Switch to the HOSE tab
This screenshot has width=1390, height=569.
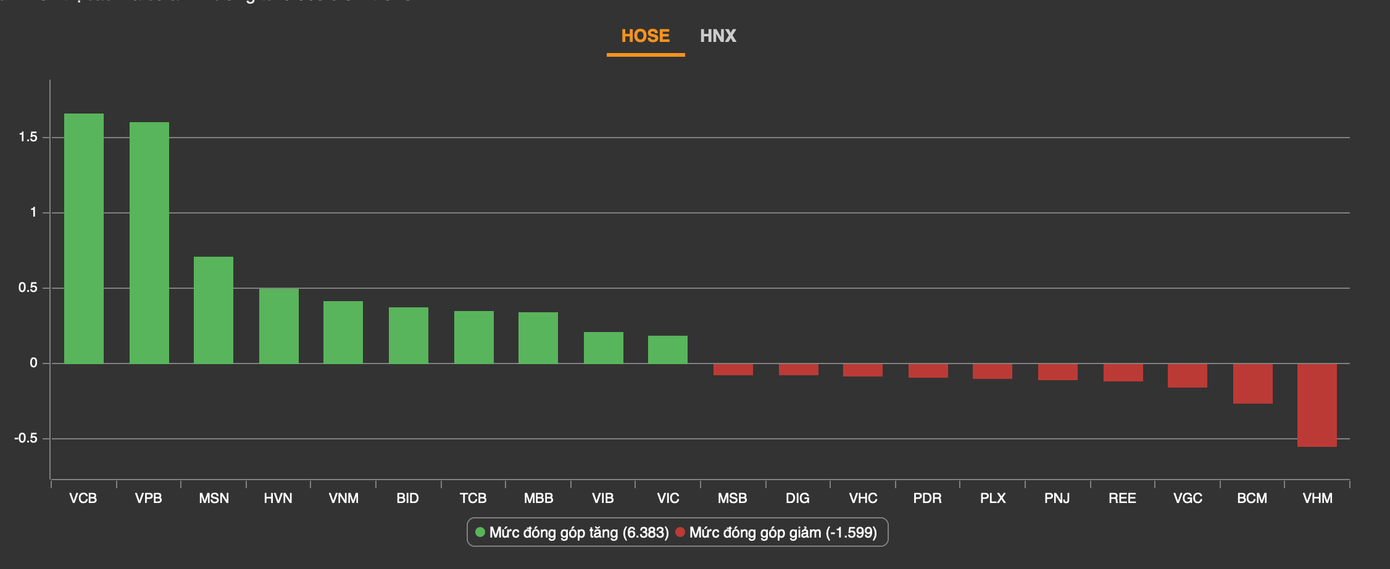coord(645,36)
